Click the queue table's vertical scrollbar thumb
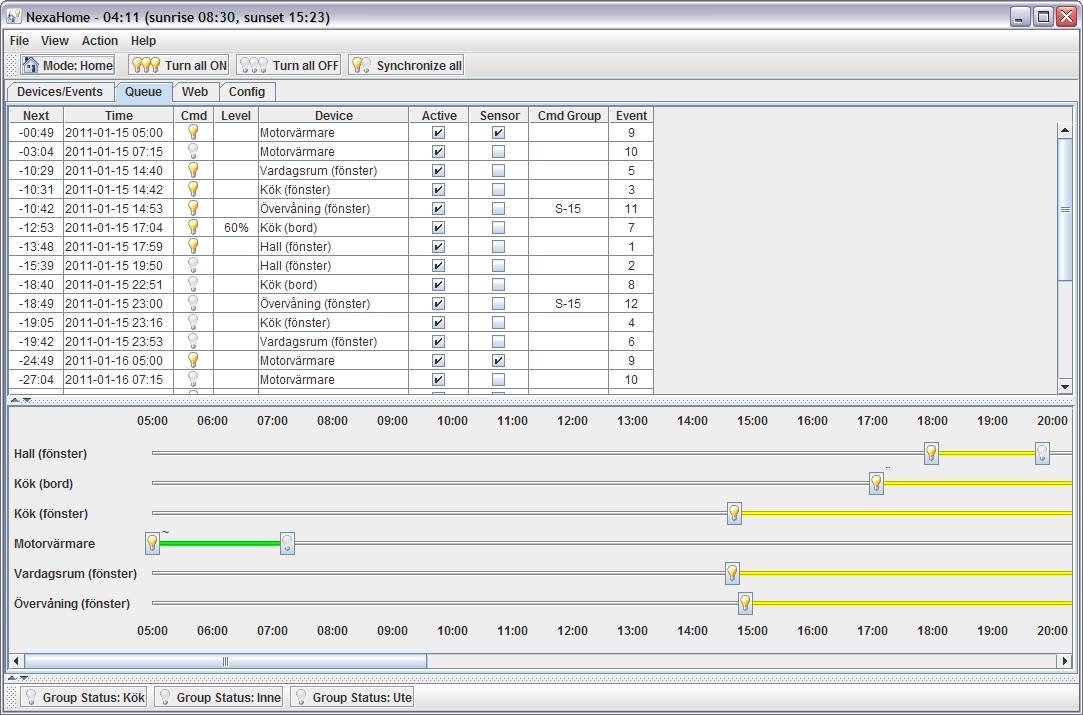Viewport: 1083px width, 715px height. coord(1064,209)
